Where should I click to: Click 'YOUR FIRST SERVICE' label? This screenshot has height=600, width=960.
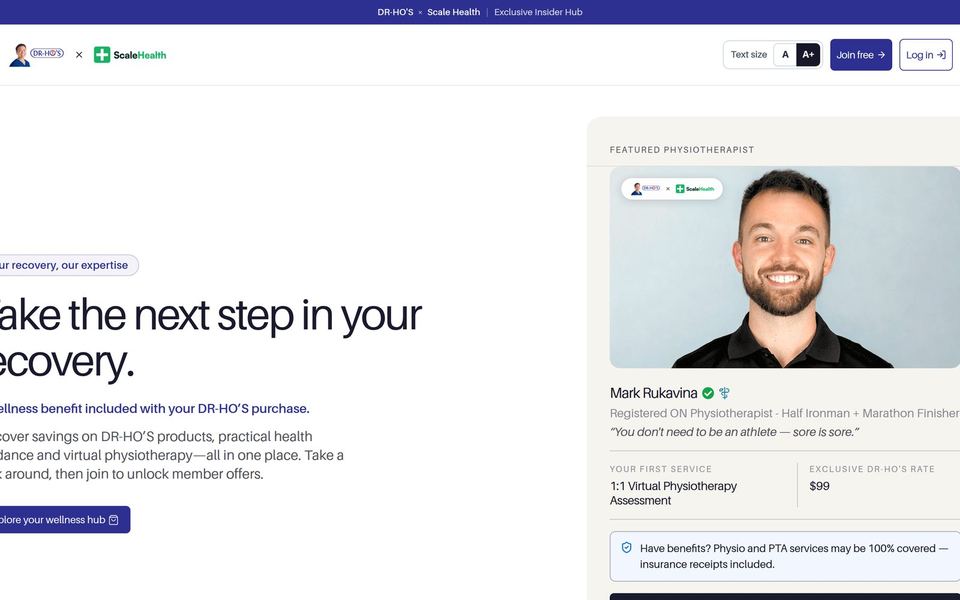661,469
